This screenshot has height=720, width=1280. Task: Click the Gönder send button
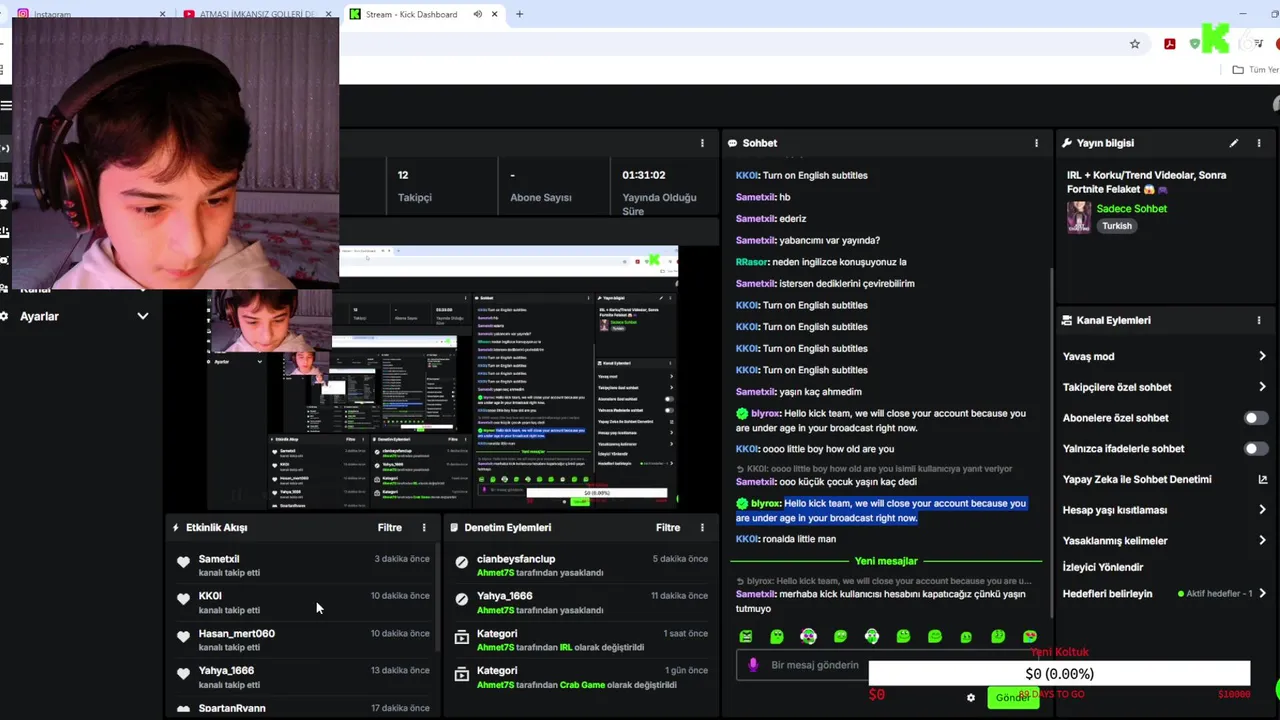(x=1012, y=698)
